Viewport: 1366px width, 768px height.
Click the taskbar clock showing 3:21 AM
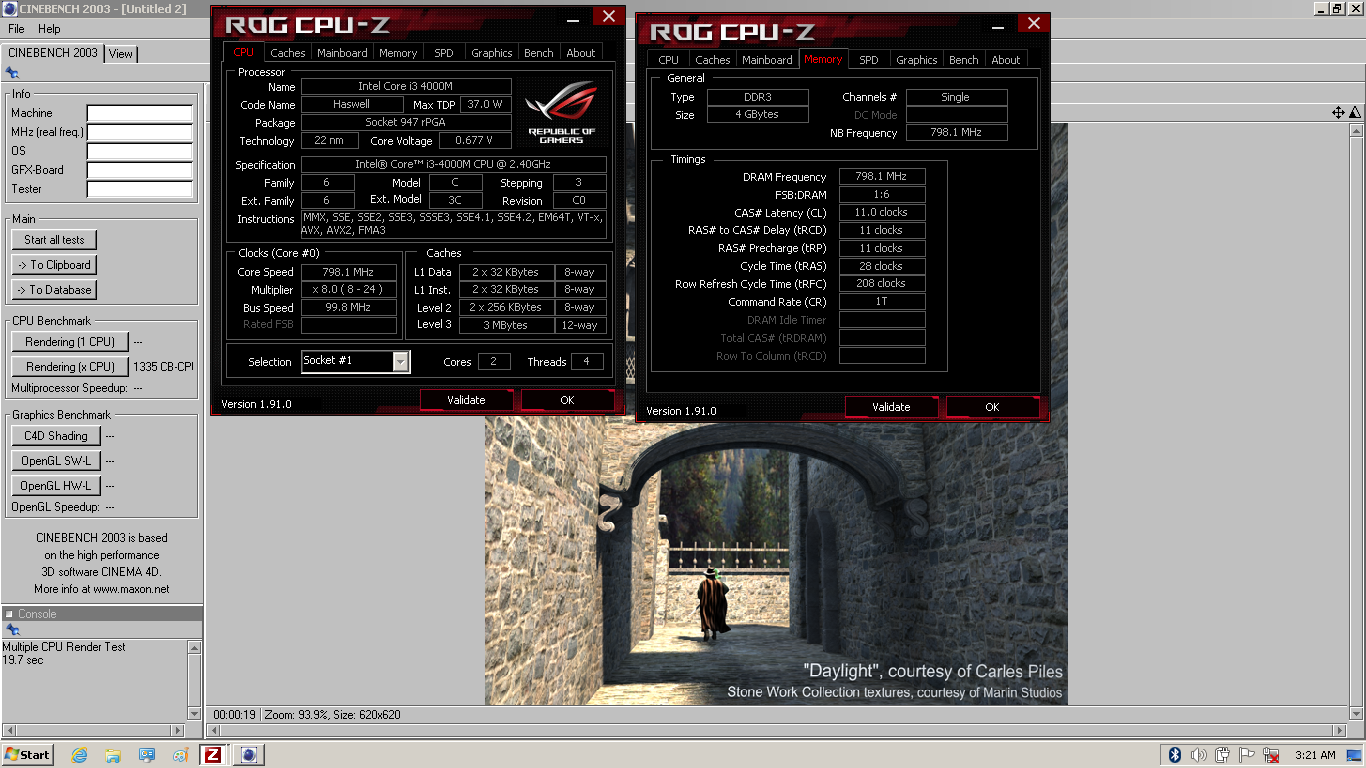1315,755
